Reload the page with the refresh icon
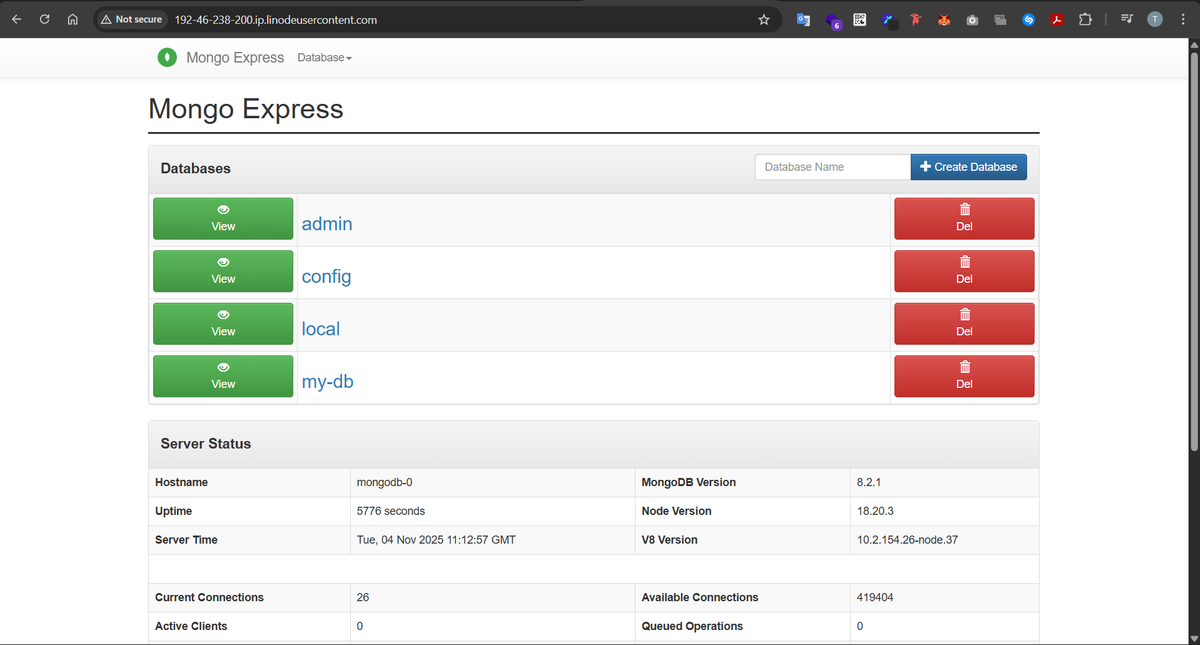Image resolution: width=1200 pixels, height=645 pixels. coord(46,19)
